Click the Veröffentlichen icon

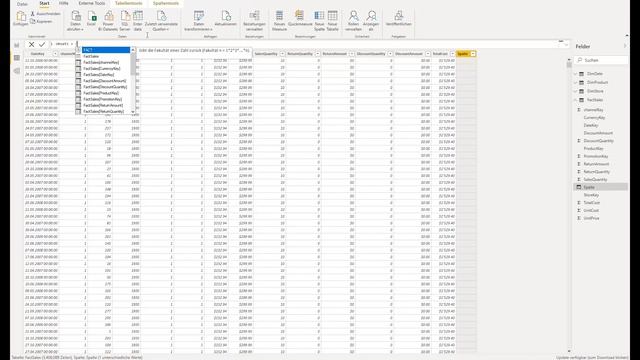(x=399, y=16)
